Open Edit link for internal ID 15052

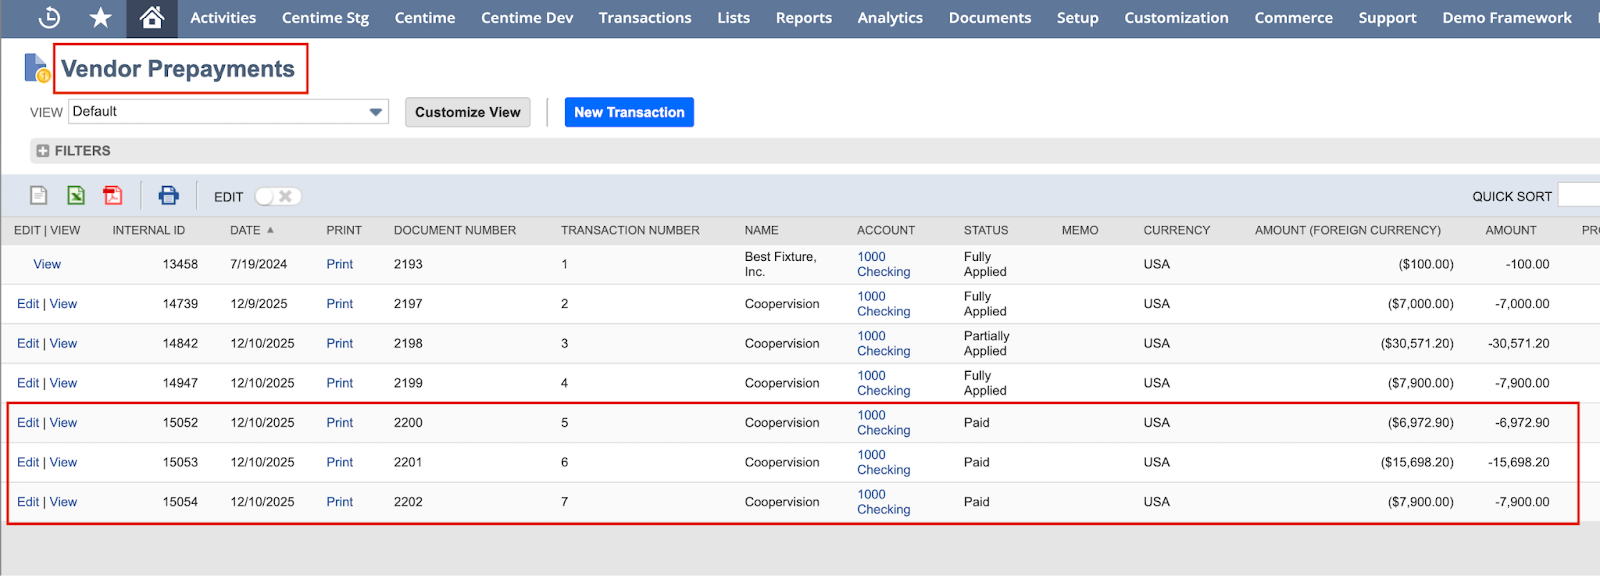[x=28, y=423]
